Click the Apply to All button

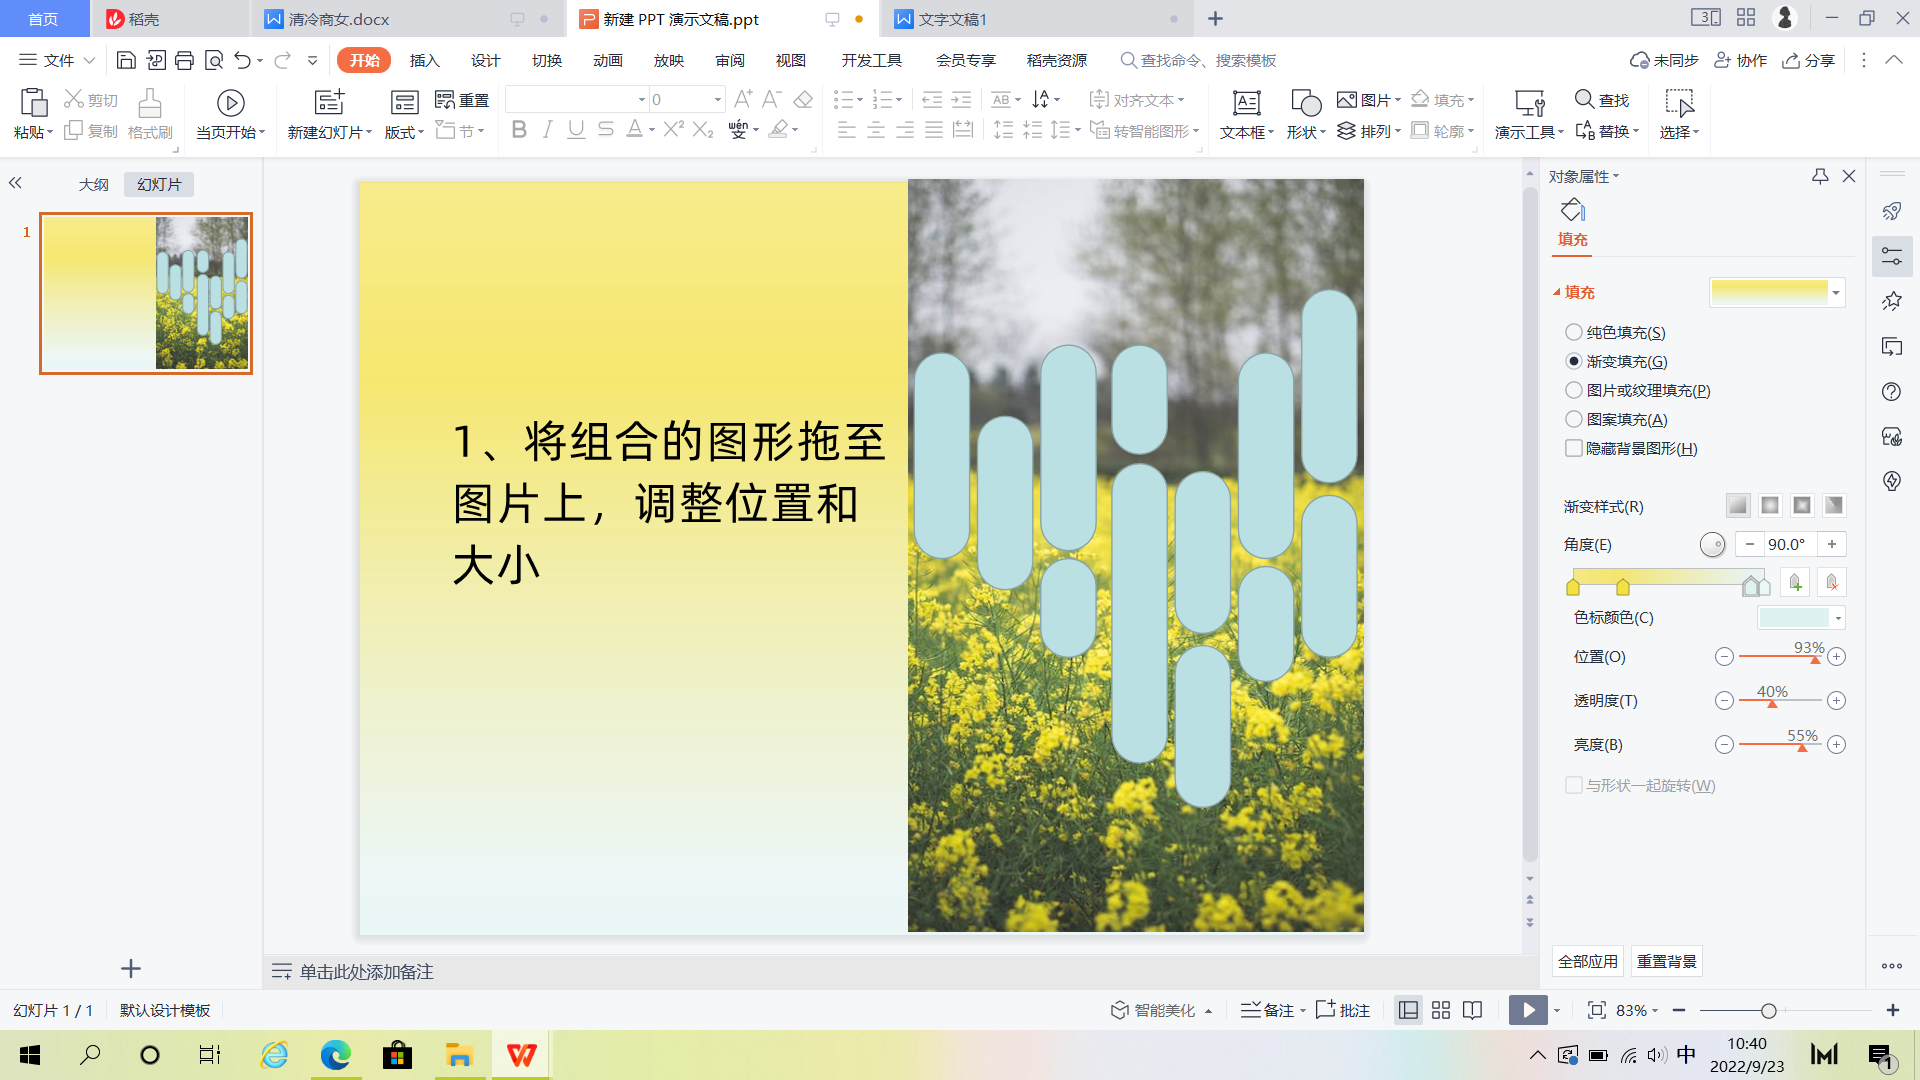[1587, 961]
